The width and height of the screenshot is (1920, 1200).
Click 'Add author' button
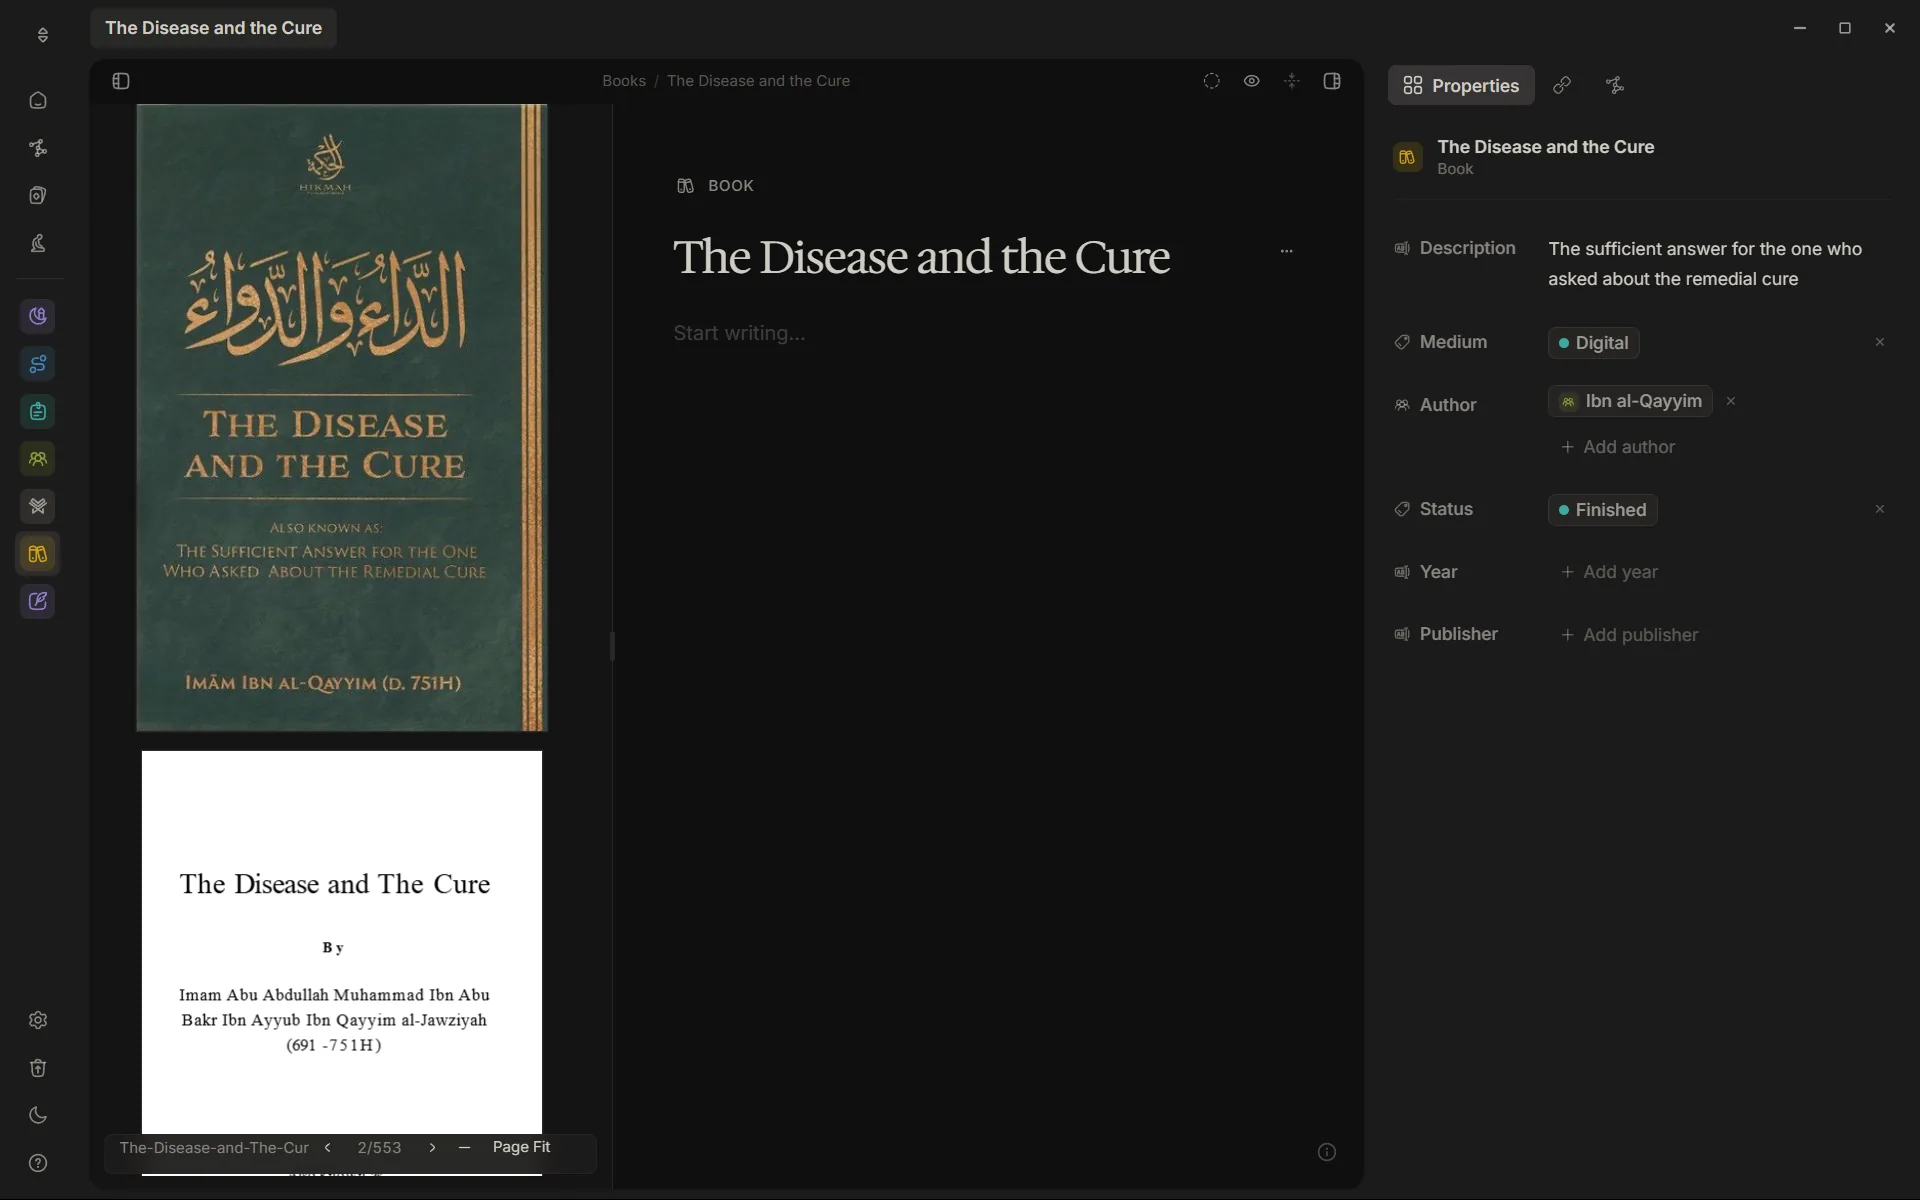1618,447
